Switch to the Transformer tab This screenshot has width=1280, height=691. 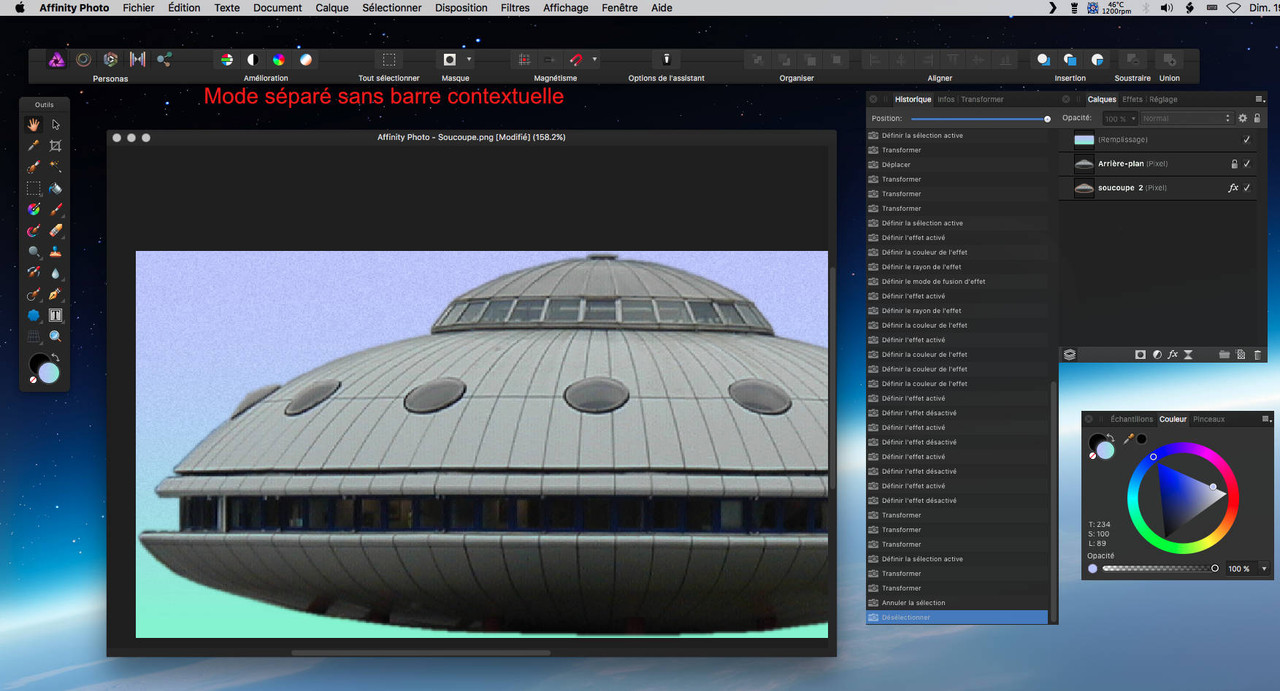pos(982,99)
